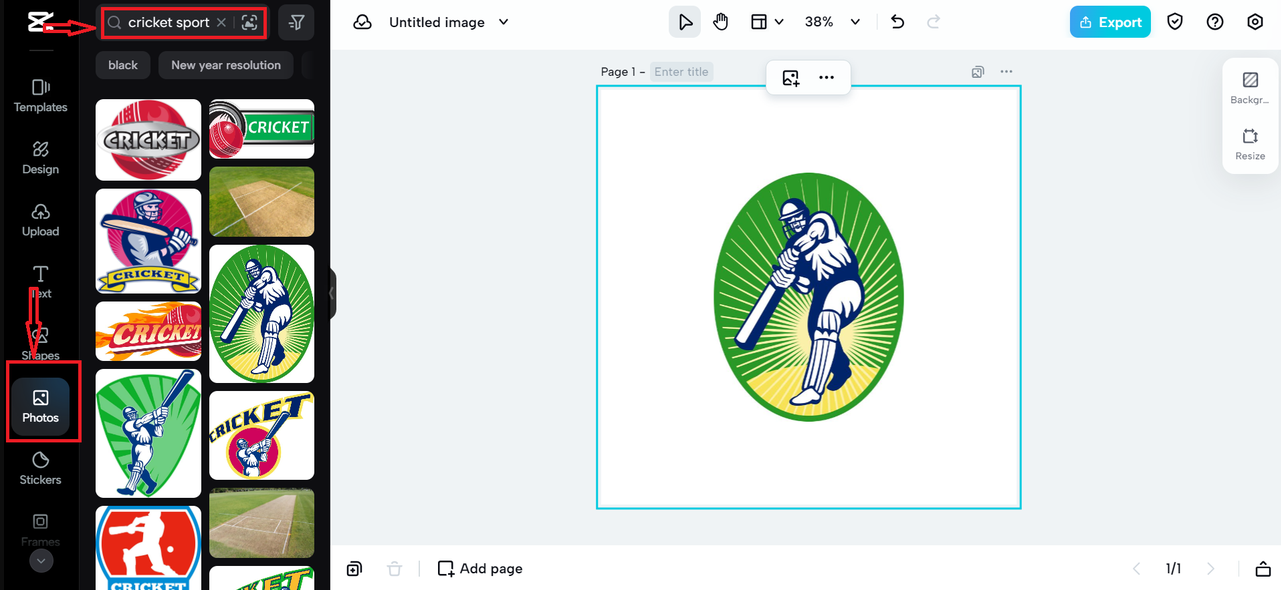Delete the page with trash icon

[395, 569]
